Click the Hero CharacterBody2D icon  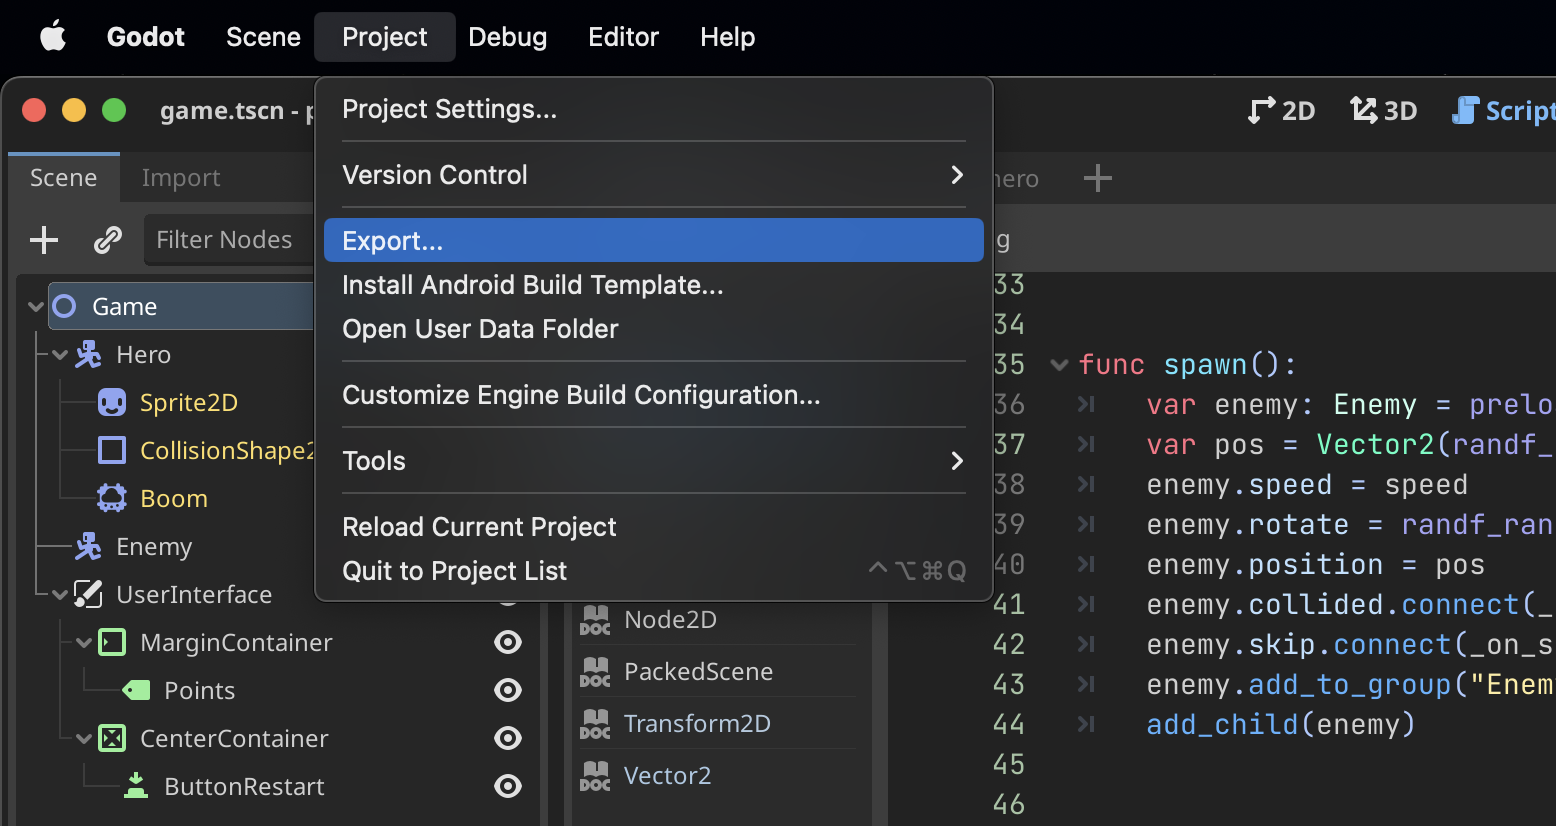point(88,354)
